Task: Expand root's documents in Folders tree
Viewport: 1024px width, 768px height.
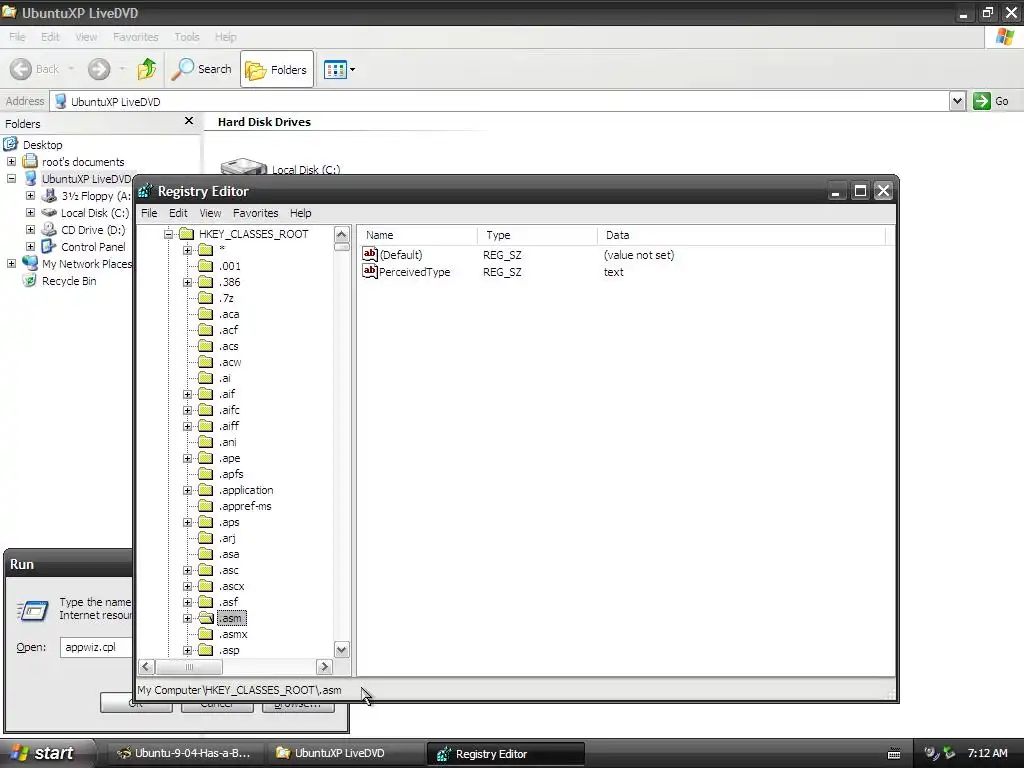Action: tap(11, 161)
